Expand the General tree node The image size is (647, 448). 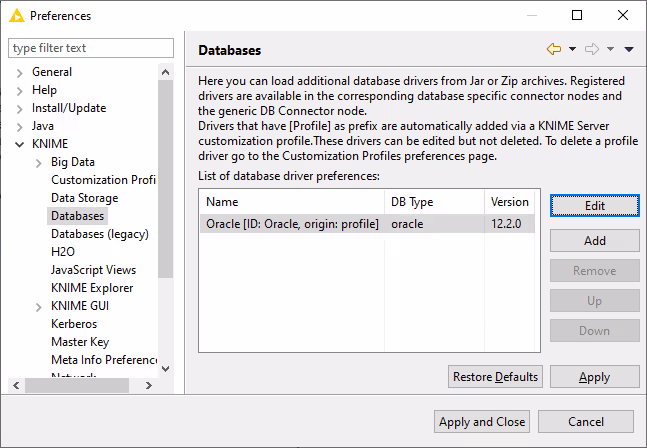(19, 72)
